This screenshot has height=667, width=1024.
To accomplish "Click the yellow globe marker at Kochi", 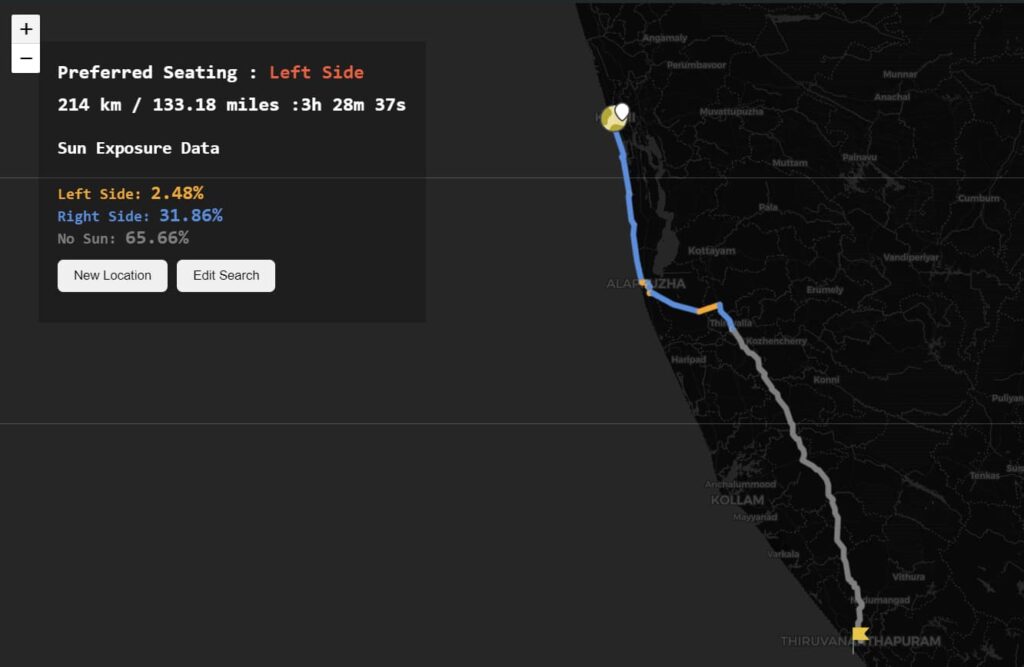I will click(613, 120).
